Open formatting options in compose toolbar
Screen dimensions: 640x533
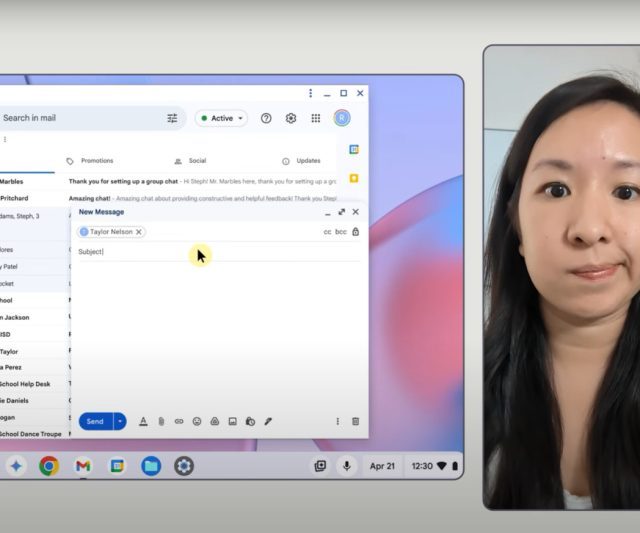coord(143,422)
